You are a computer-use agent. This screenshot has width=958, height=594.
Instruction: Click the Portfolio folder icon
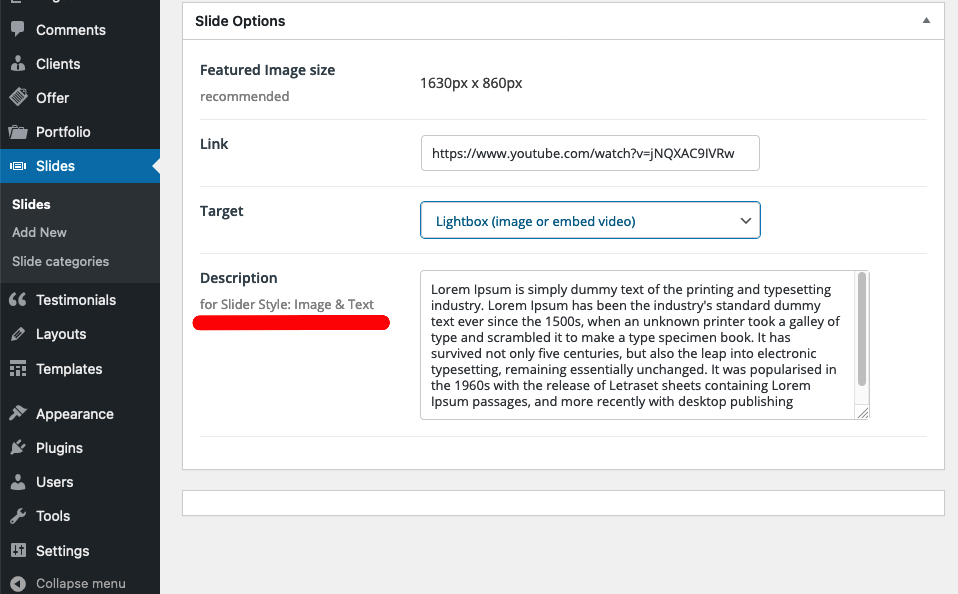(18, 131)
